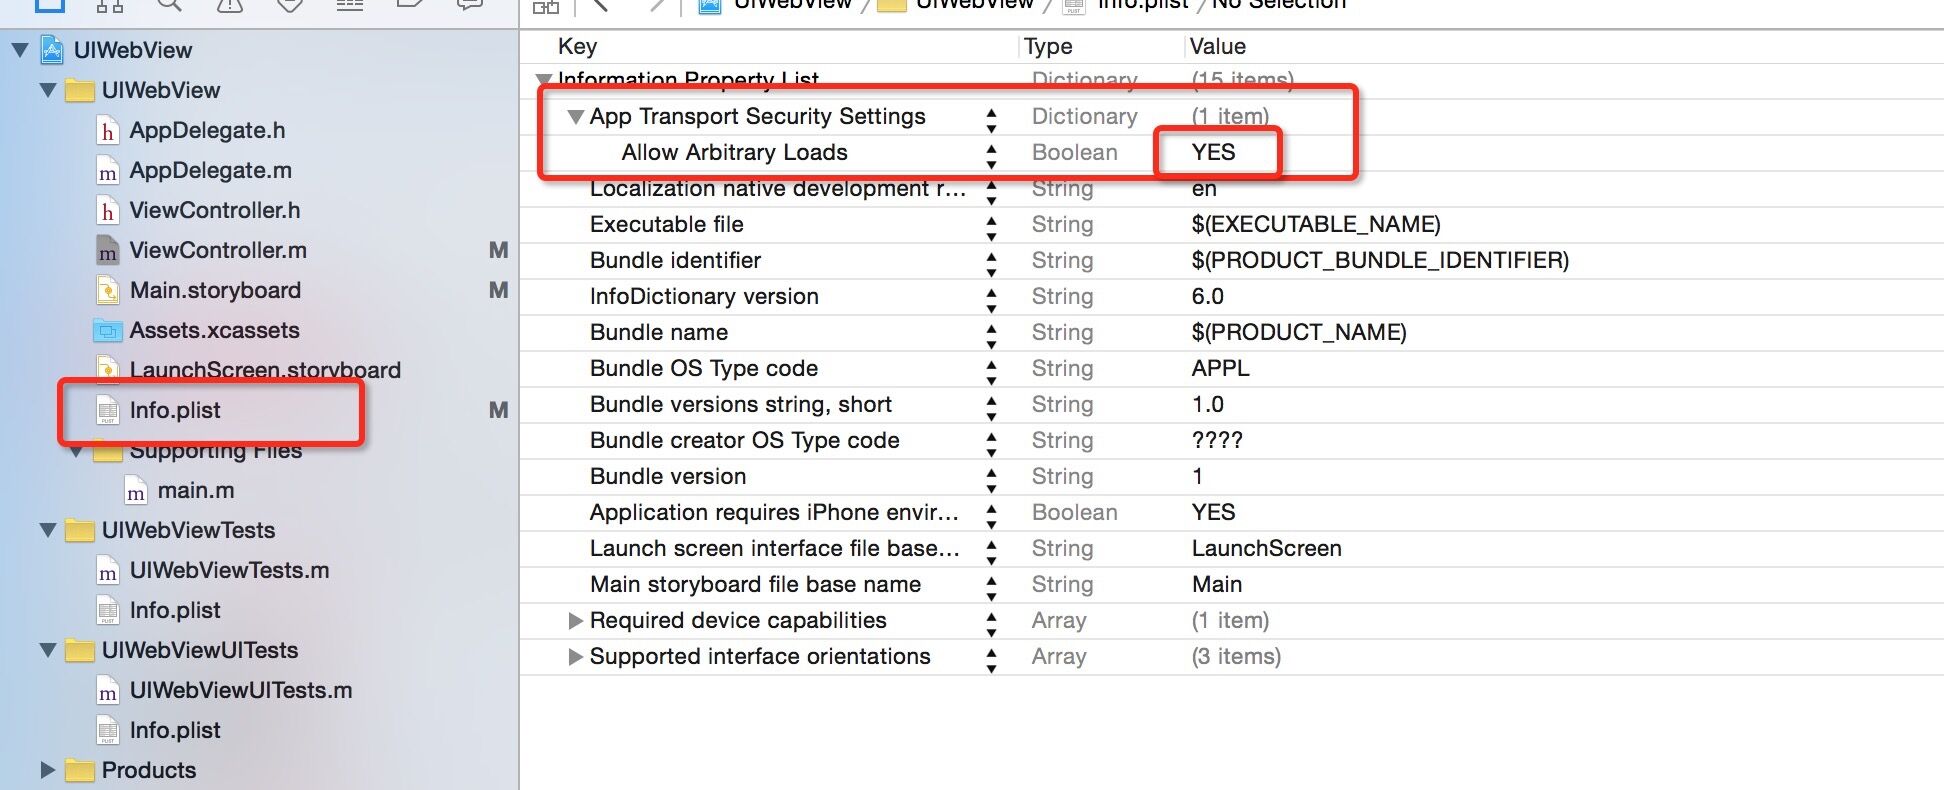
Task: Select the en localization value
Action: tap(1204, 188)
